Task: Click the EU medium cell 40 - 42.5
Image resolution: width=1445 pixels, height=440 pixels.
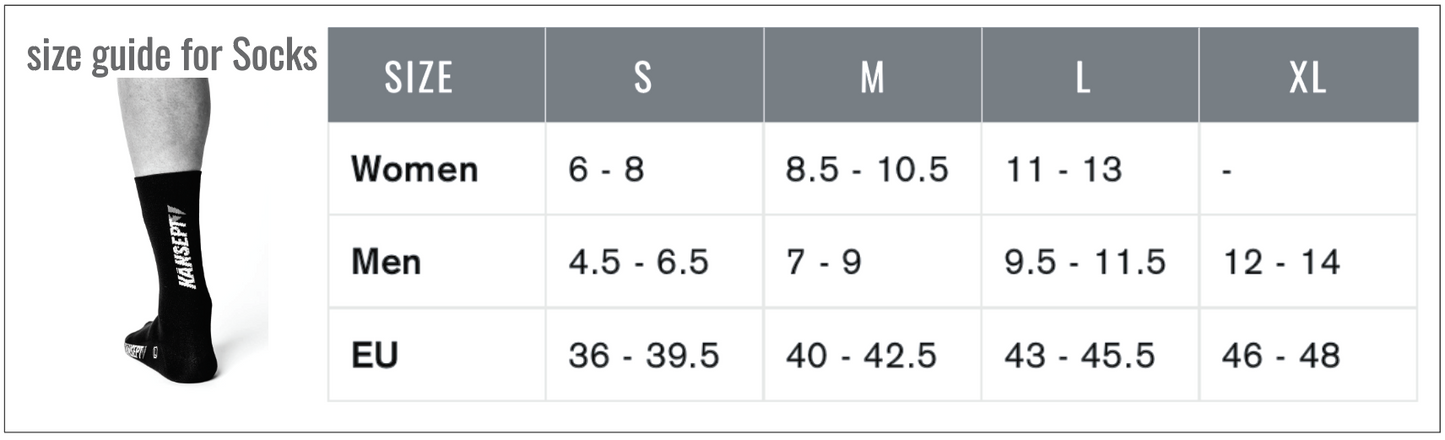Action: coord(861,355)
